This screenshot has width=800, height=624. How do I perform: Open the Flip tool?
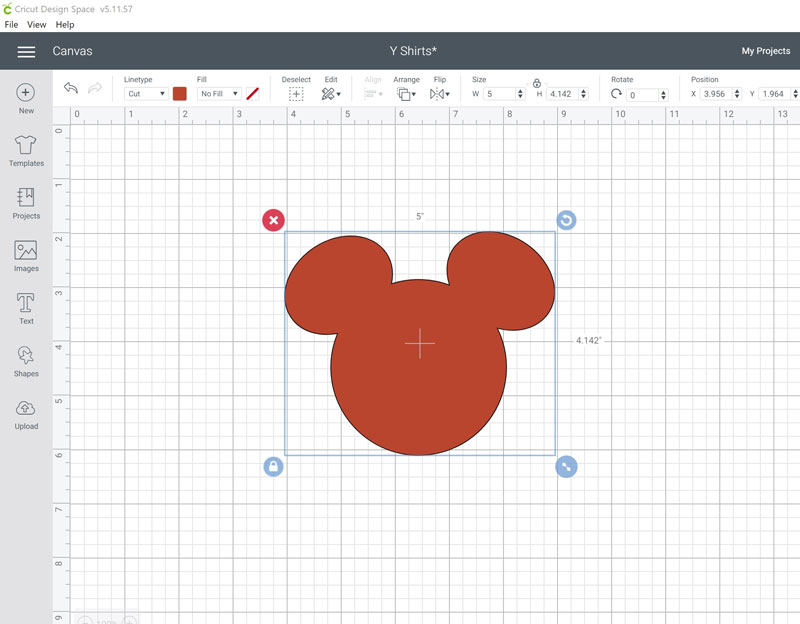pyautogui.click(x=437, y=94)
